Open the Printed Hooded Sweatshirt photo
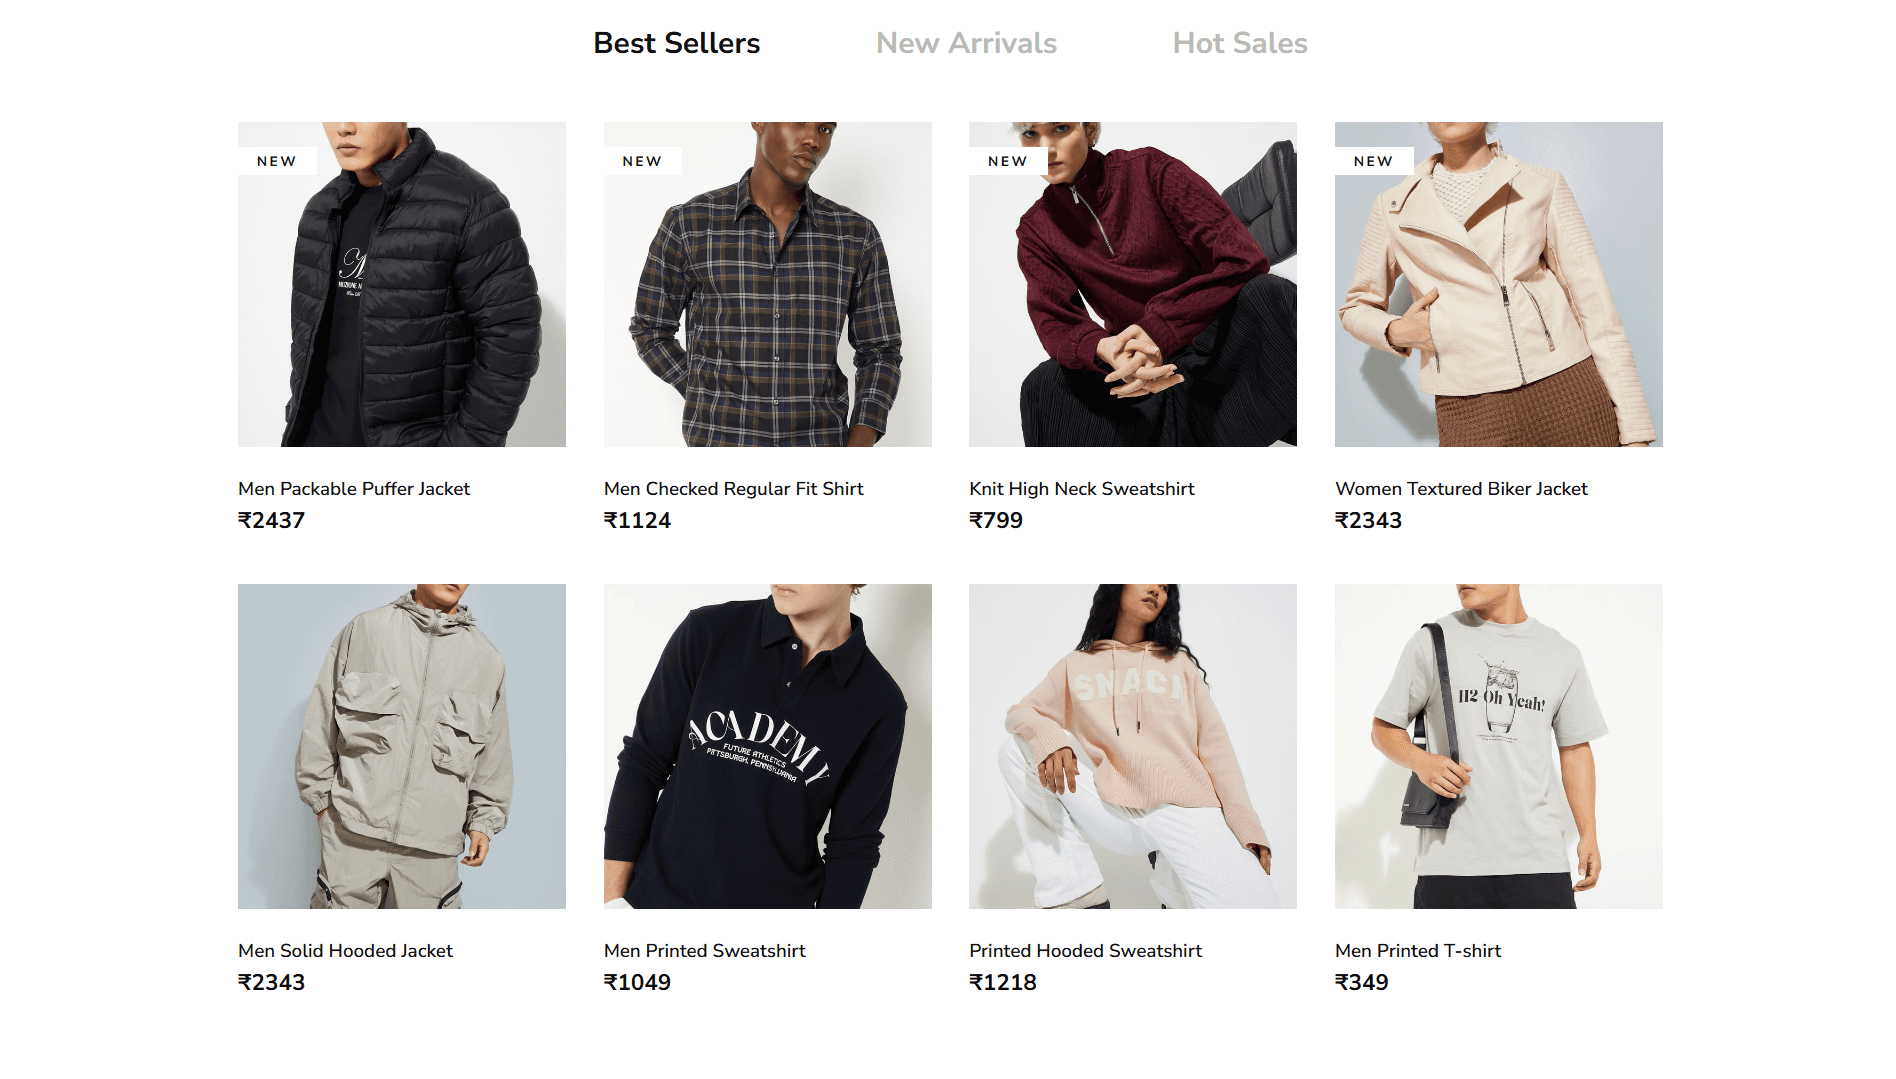 click(1133, 746)
